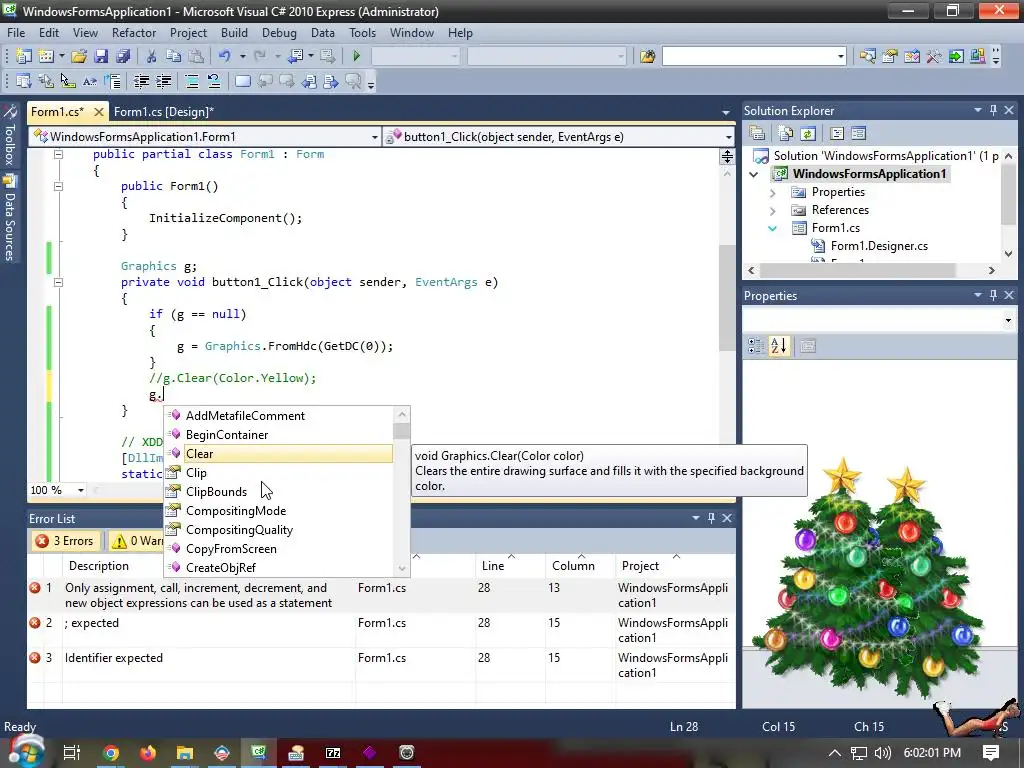Open the undo history dropdown arrow

[242, 56]
